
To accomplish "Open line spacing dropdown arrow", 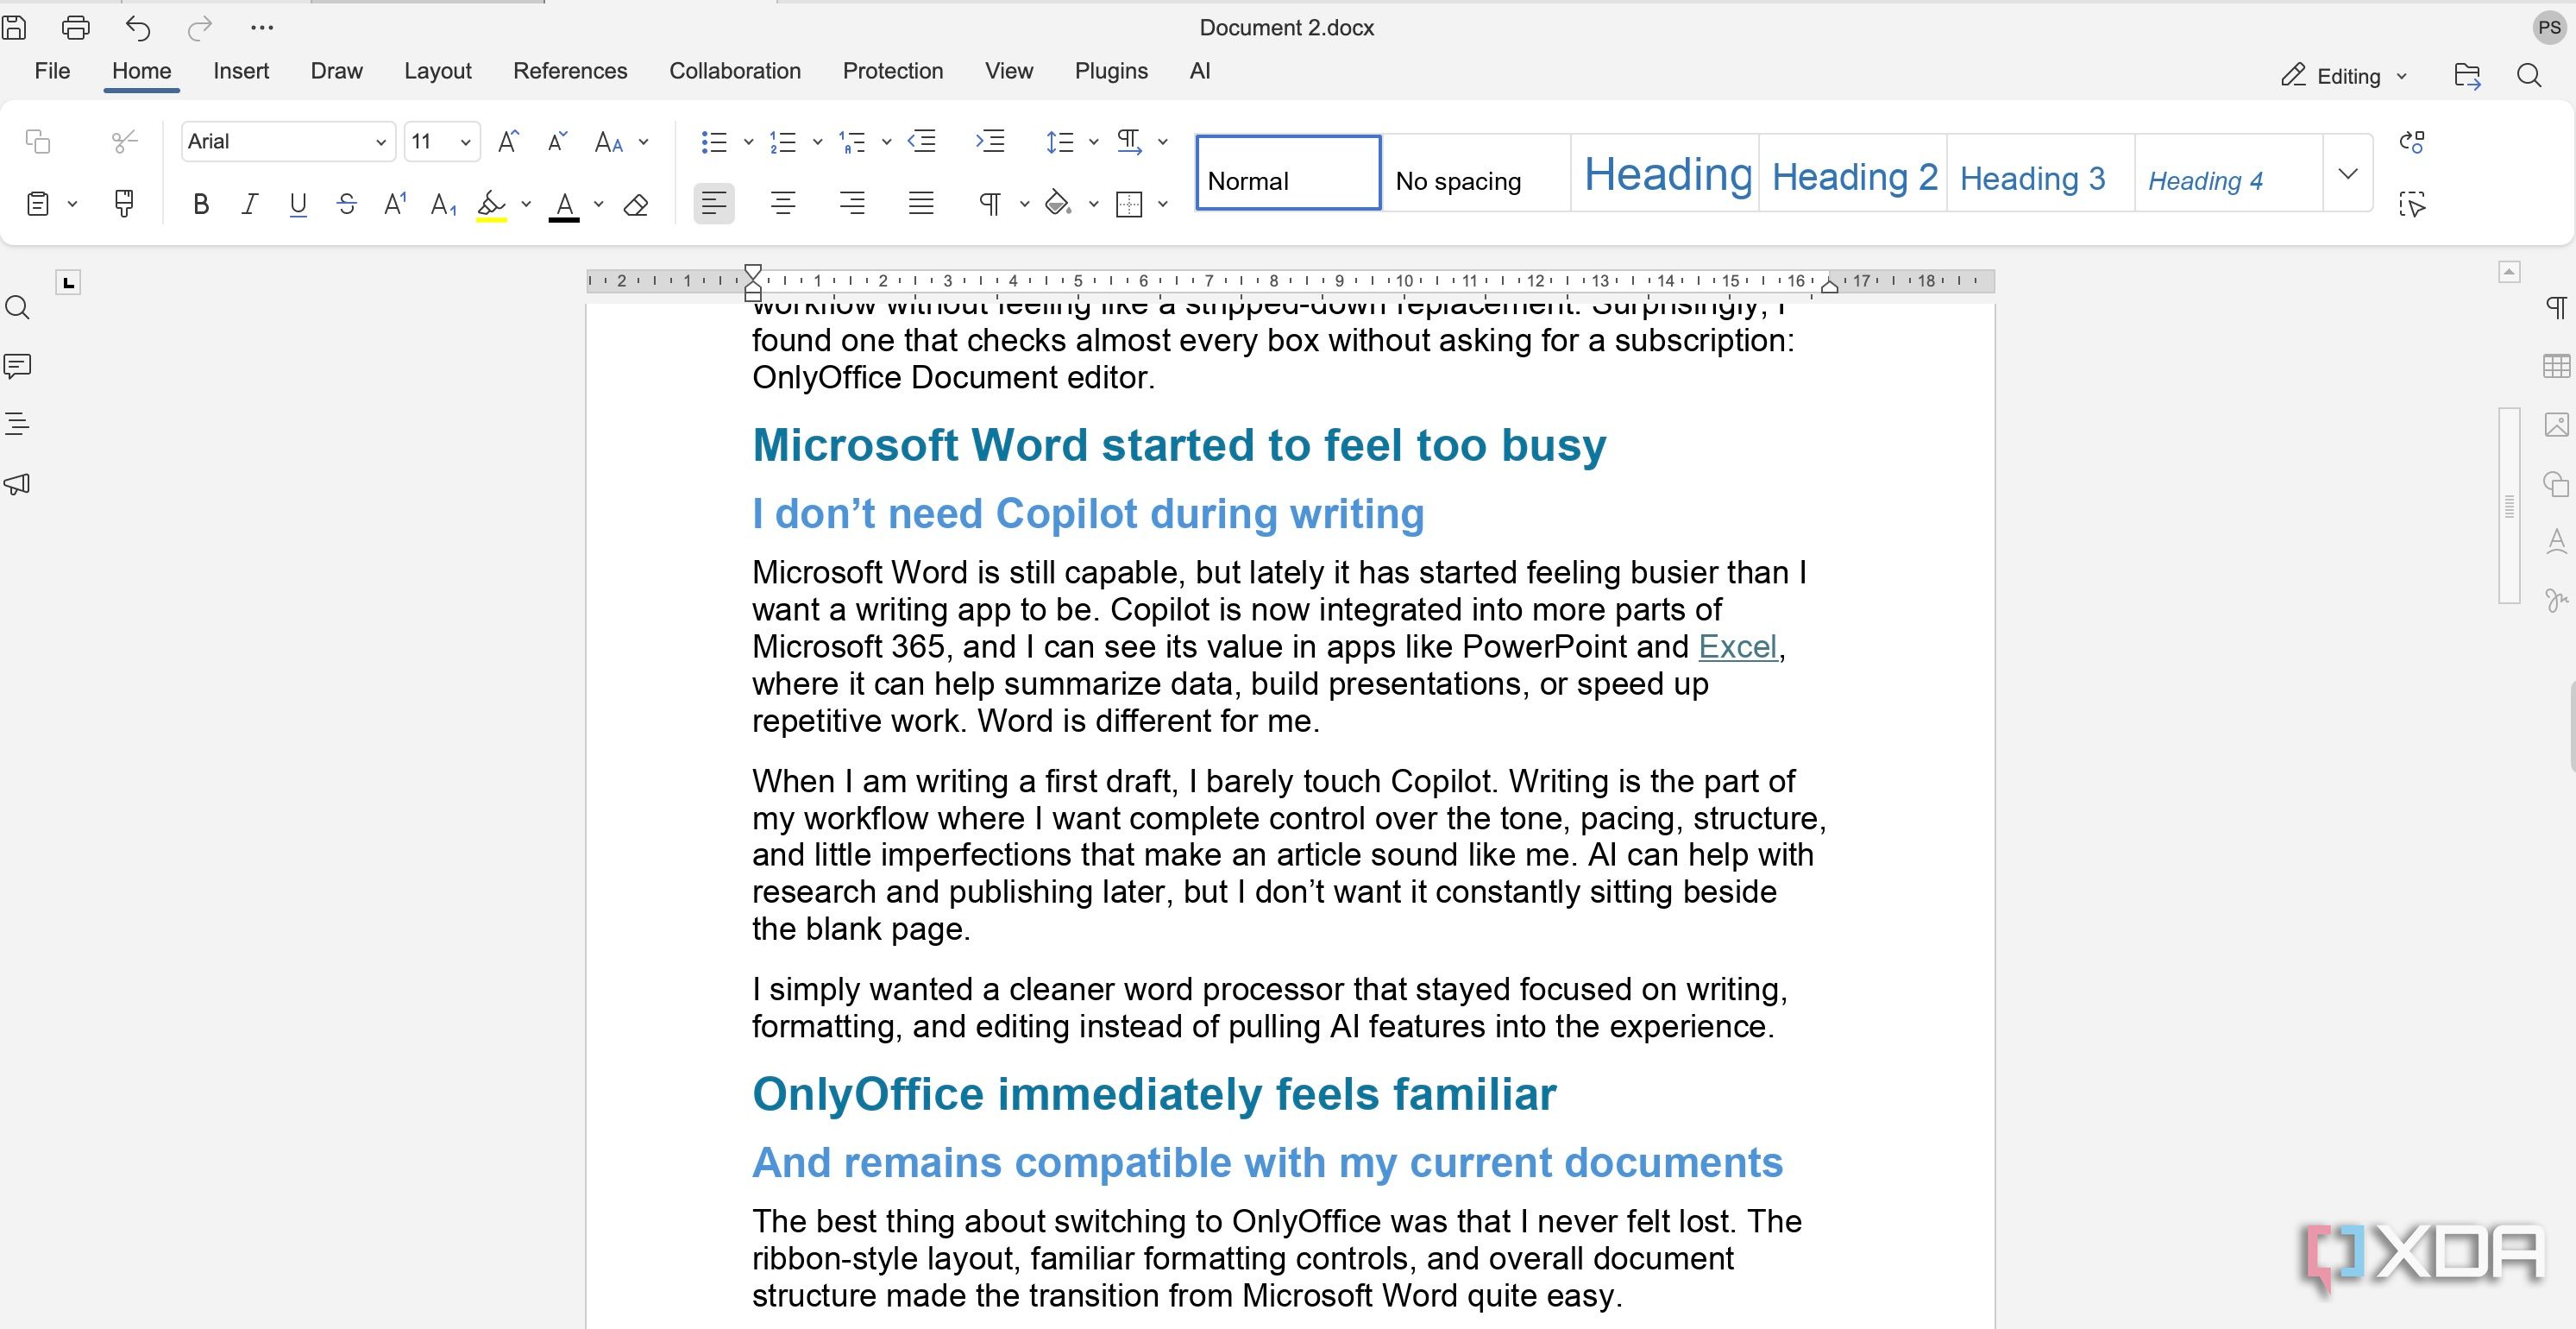I will click(1093, 142).
